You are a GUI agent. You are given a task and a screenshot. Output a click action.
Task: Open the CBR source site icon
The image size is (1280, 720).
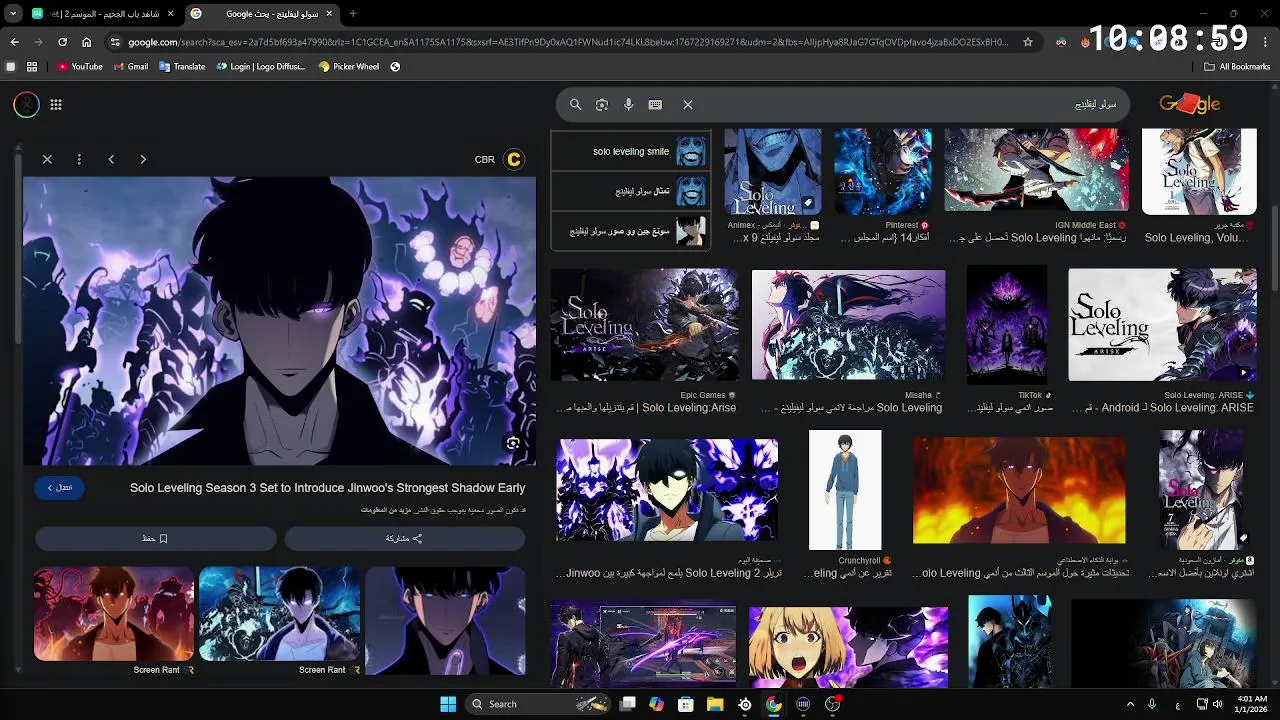coord(514,159)
